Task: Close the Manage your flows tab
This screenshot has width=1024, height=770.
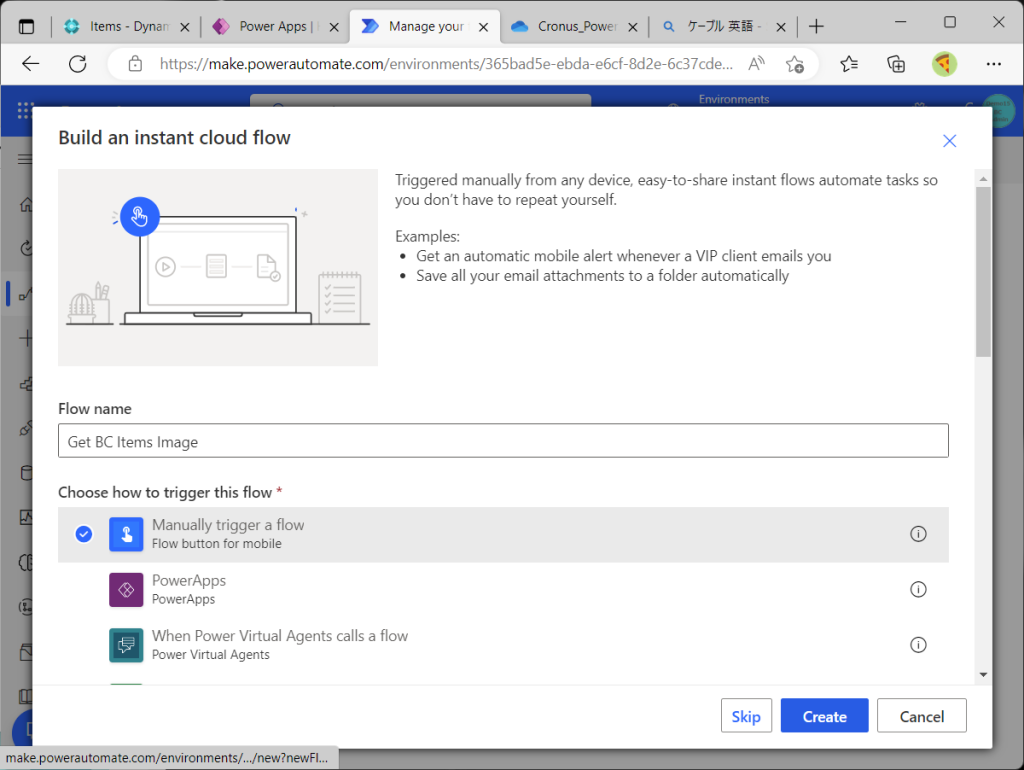Action: (483, 27)
